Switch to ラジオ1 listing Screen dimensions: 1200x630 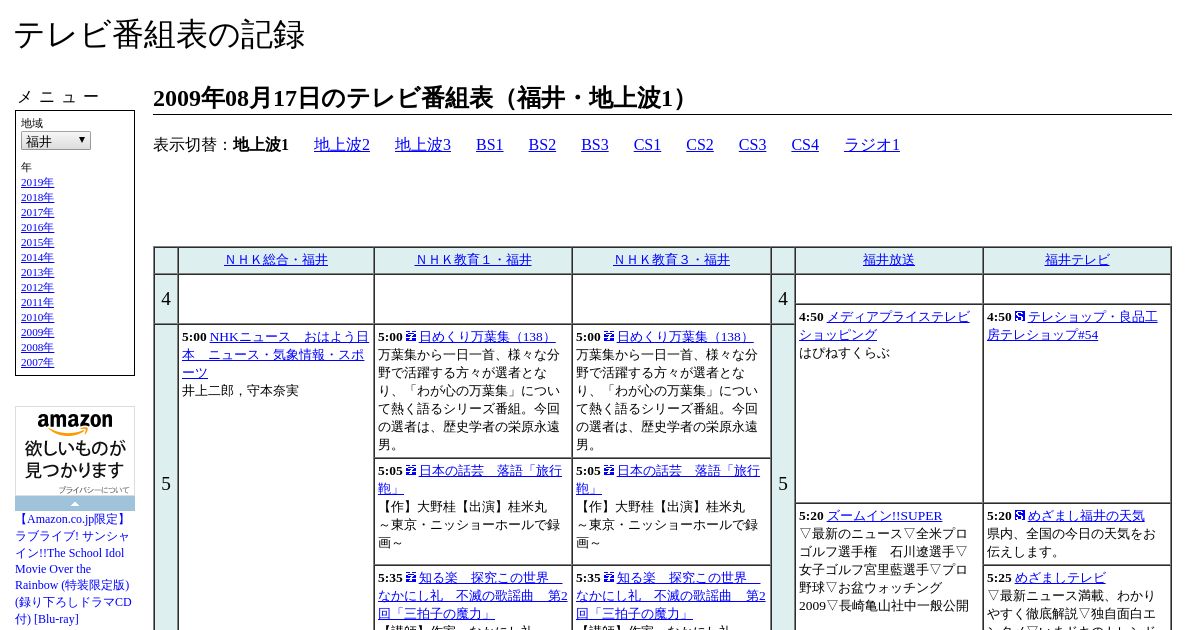tap(872, 145)
